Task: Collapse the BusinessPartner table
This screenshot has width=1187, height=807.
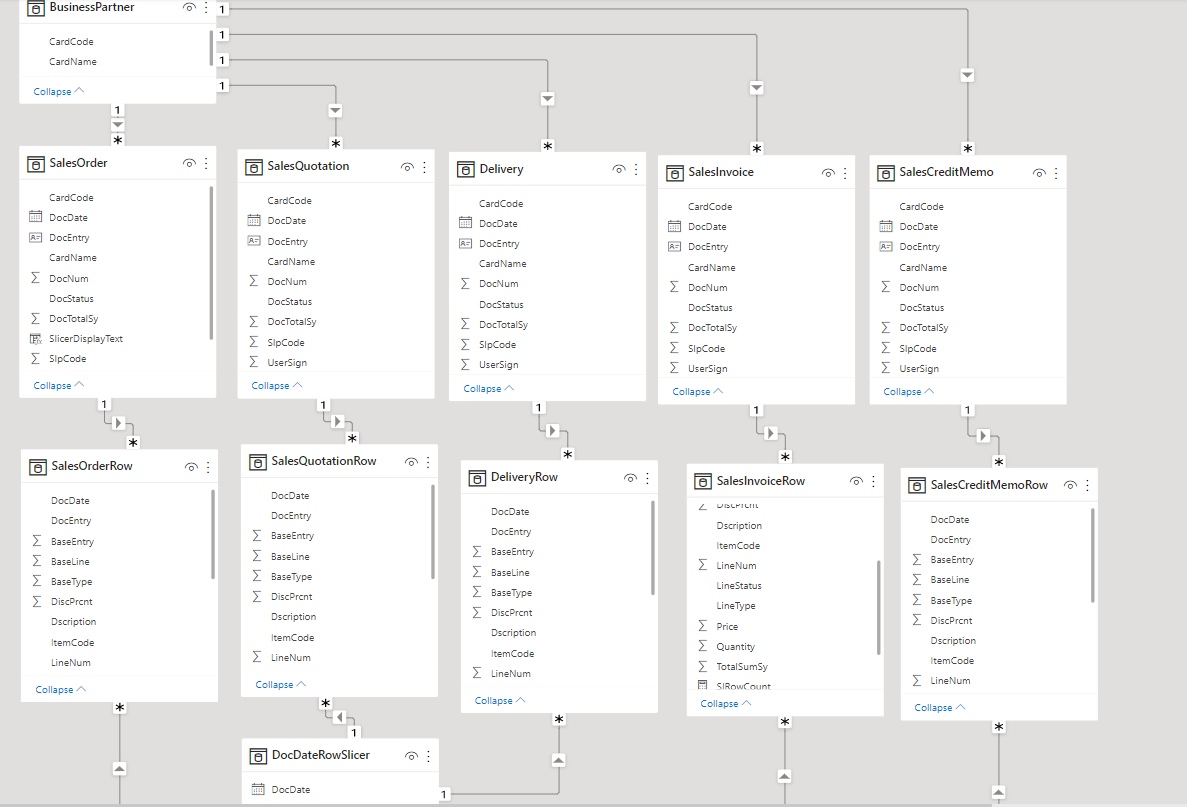Action: 58,91
